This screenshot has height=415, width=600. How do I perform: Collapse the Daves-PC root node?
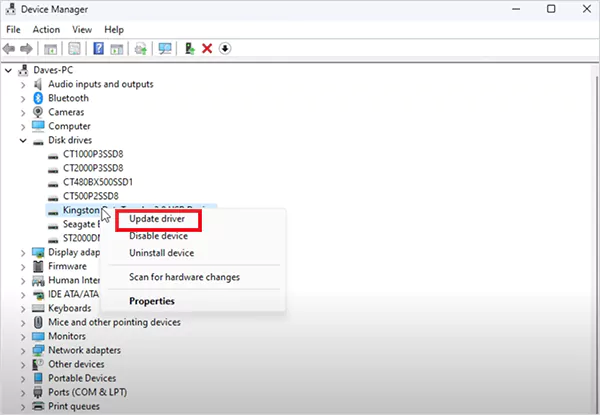pos(8,70)
